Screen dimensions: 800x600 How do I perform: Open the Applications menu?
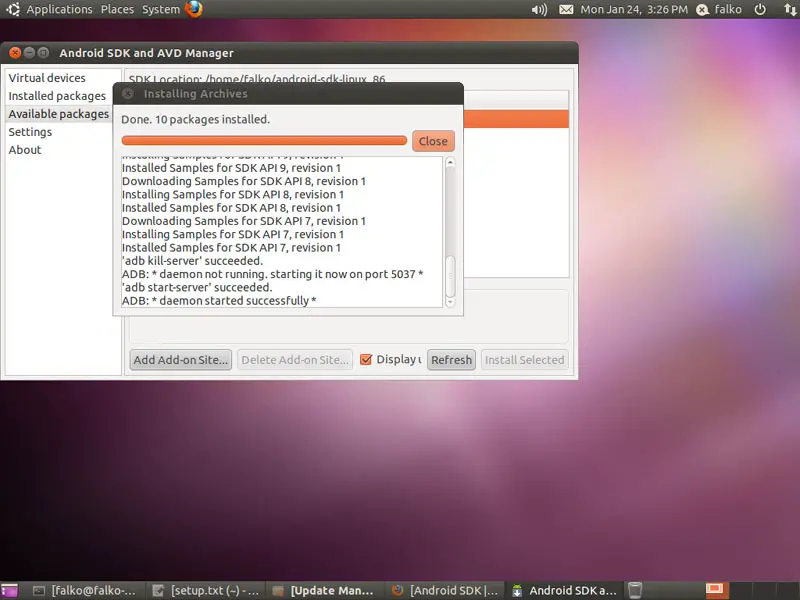pyautogui.click(x=59, y=9)
